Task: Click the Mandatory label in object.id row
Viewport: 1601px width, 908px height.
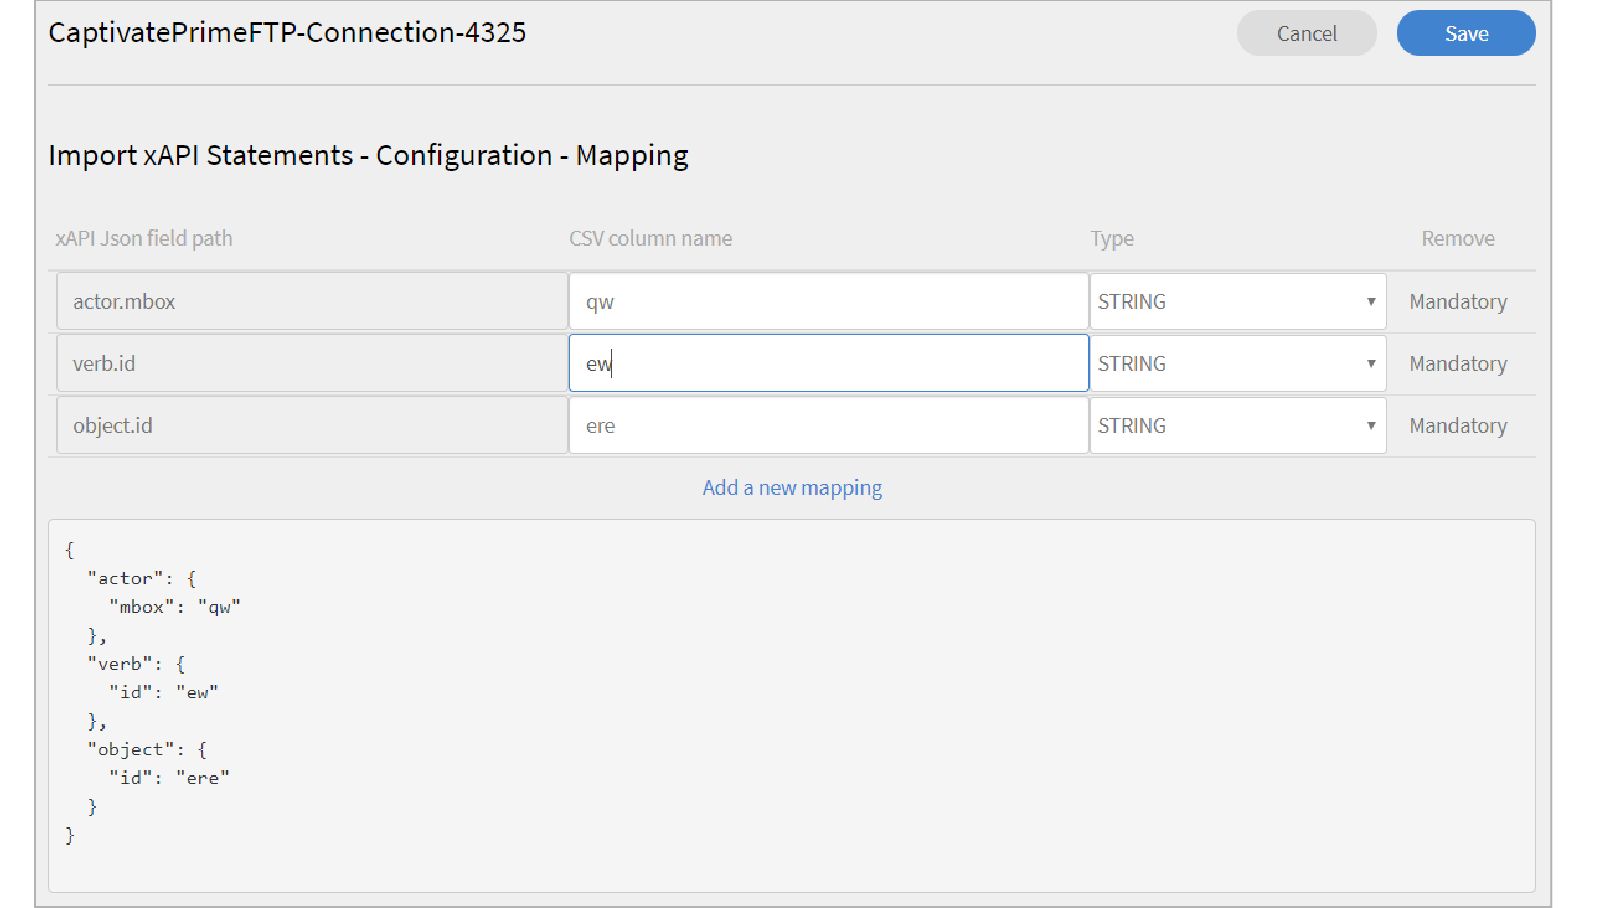Action: [1458, 426]
